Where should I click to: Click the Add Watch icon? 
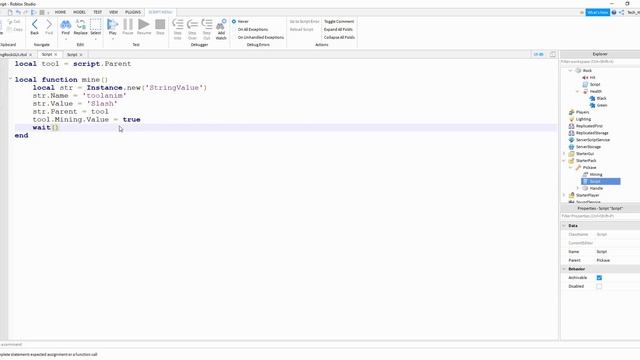(x=221, y=29)
